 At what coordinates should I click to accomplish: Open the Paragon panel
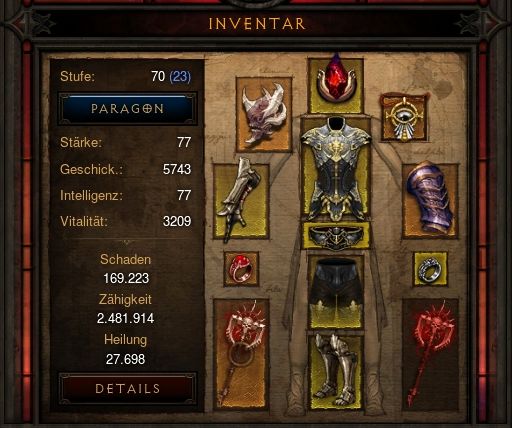(x=127, y=109)
